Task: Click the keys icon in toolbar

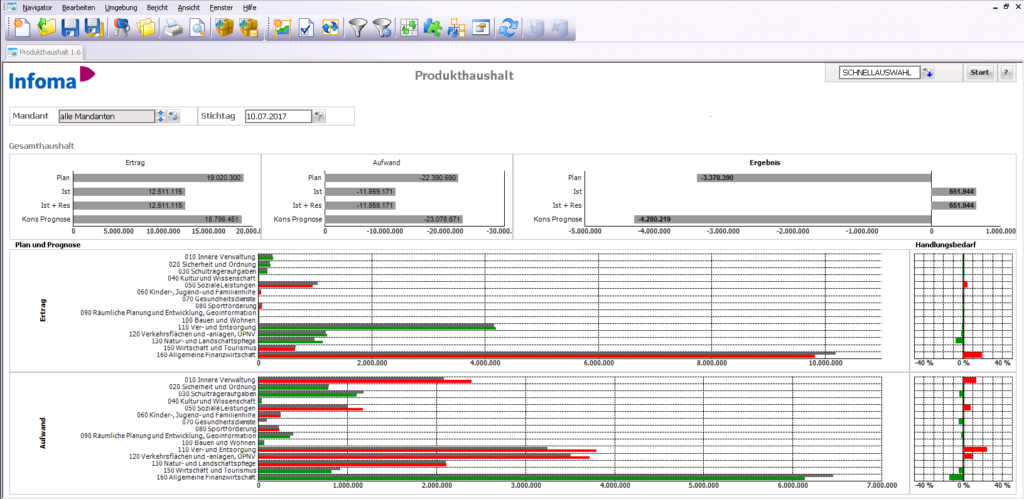Action: 122,27
